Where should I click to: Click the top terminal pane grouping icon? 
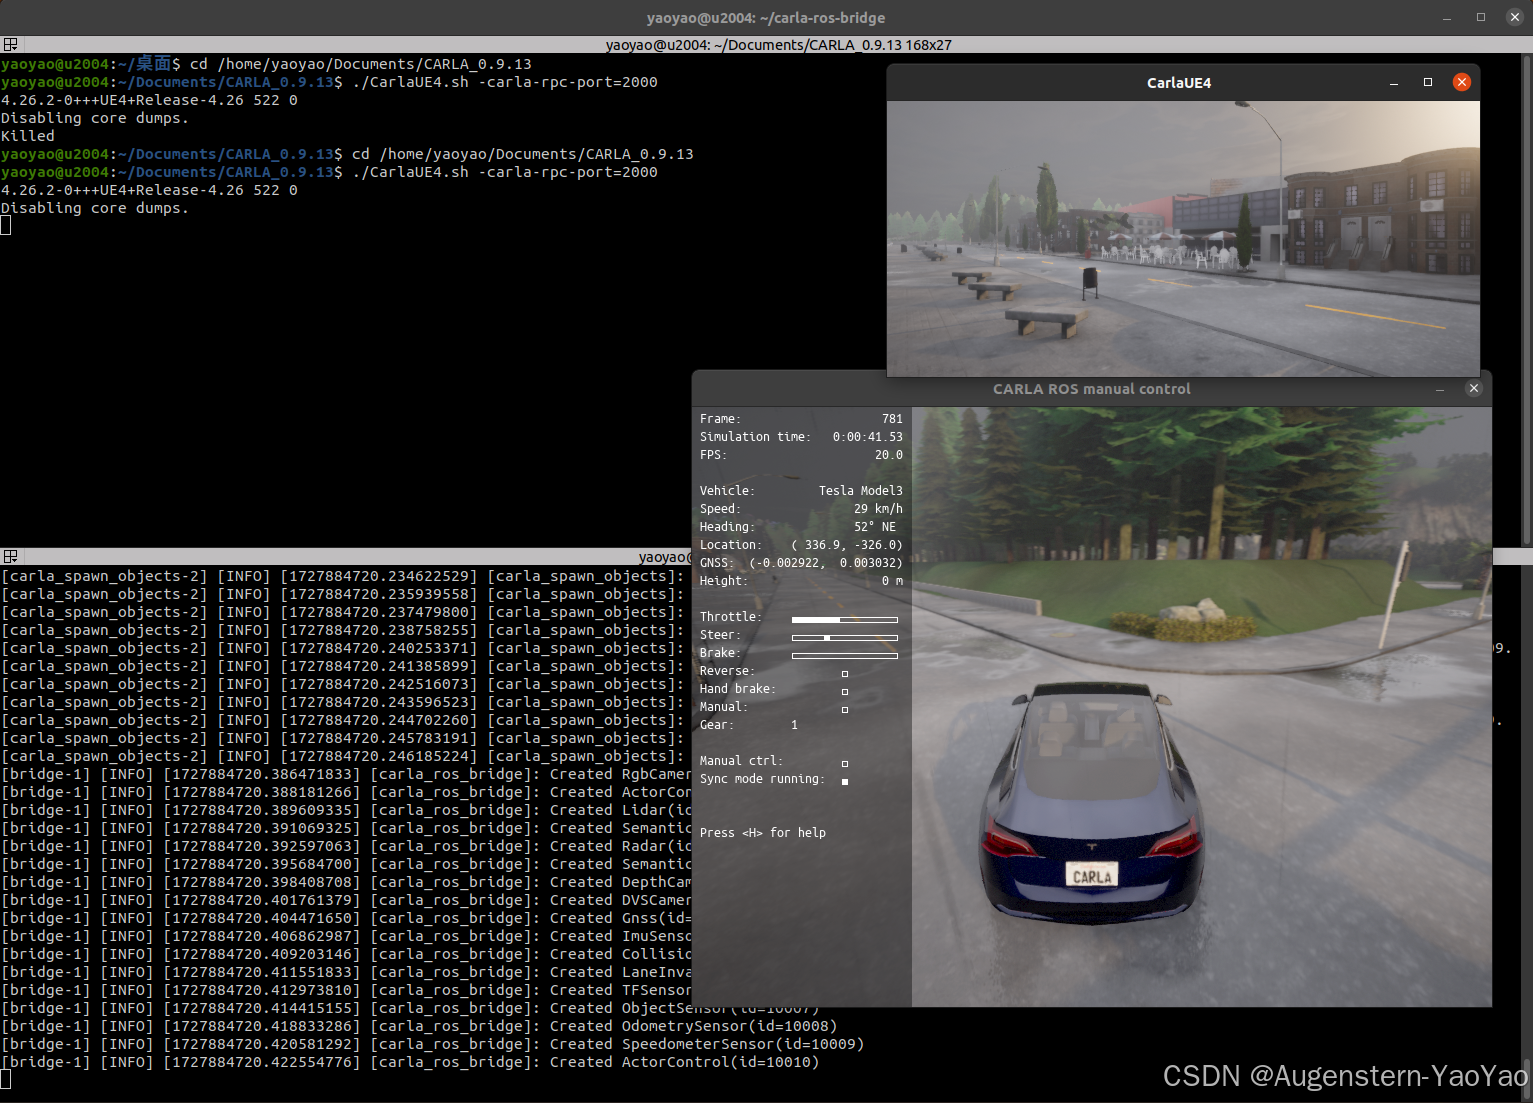pos(10,45)
